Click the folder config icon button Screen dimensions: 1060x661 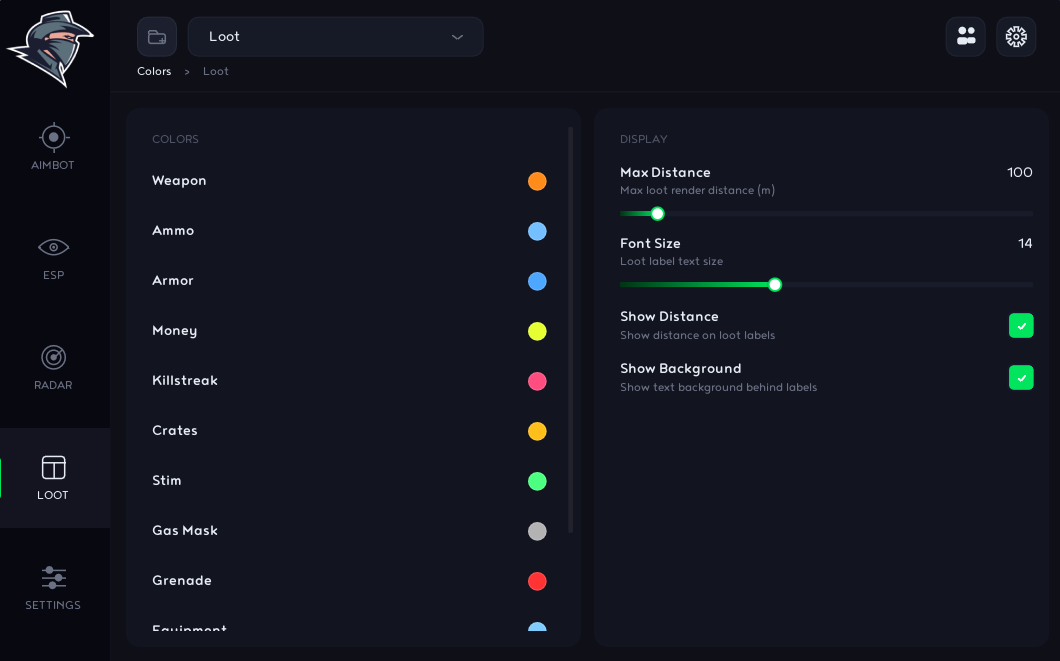point(157,36)
